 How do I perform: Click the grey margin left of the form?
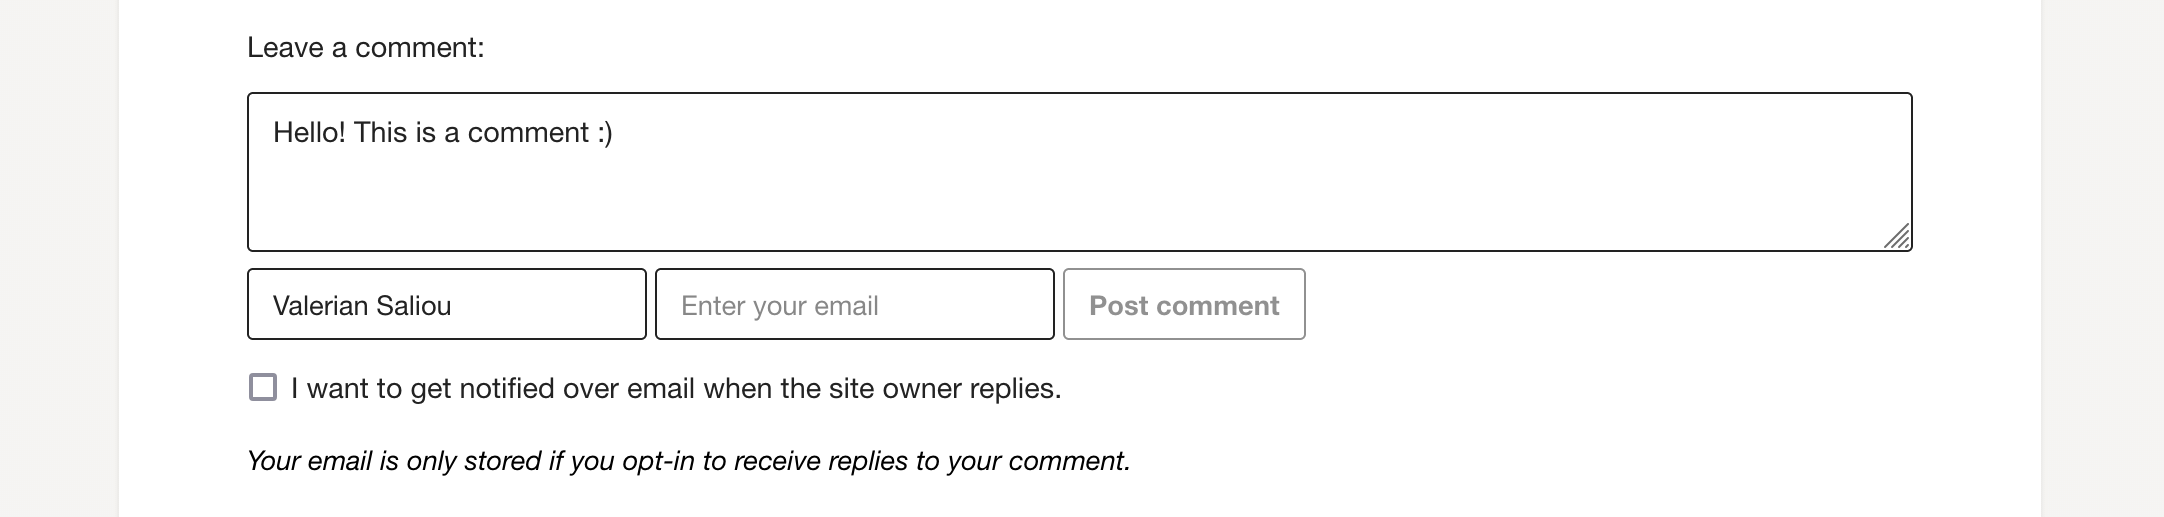[58, 260]
